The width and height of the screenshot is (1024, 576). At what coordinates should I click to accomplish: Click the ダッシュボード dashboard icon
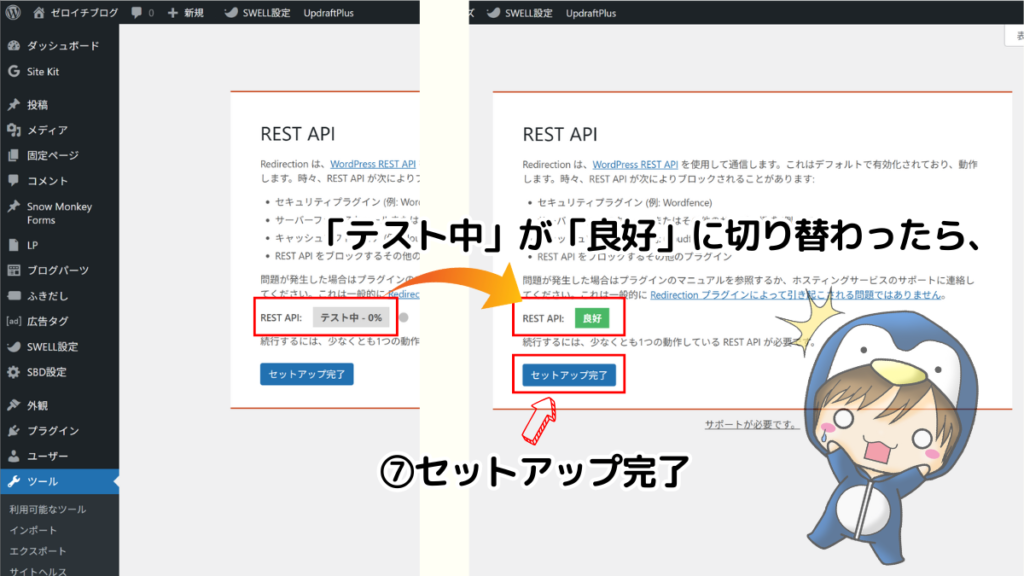tap(14, 46)
